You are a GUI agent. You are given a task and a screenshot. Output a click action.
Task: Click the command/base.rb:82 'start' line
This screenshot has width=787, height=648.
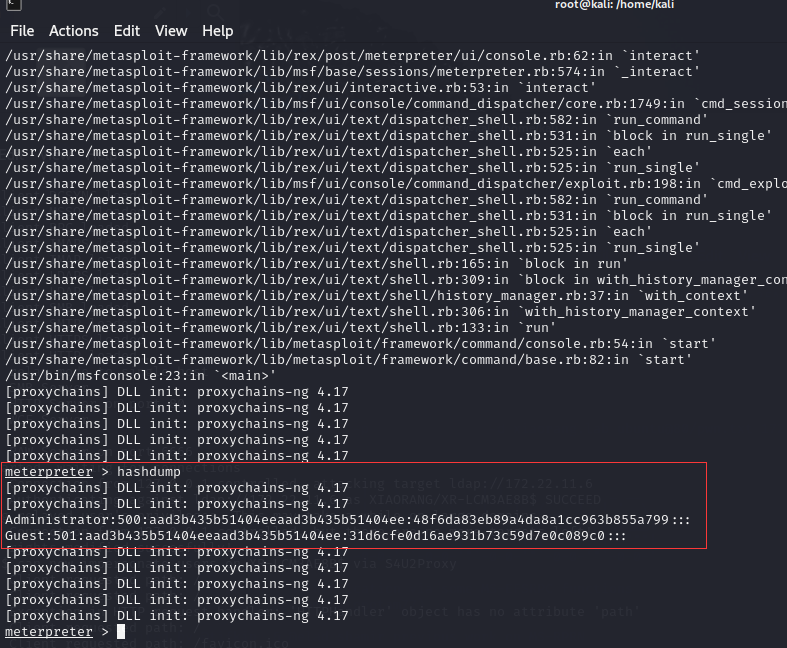(x=346, y=360)
